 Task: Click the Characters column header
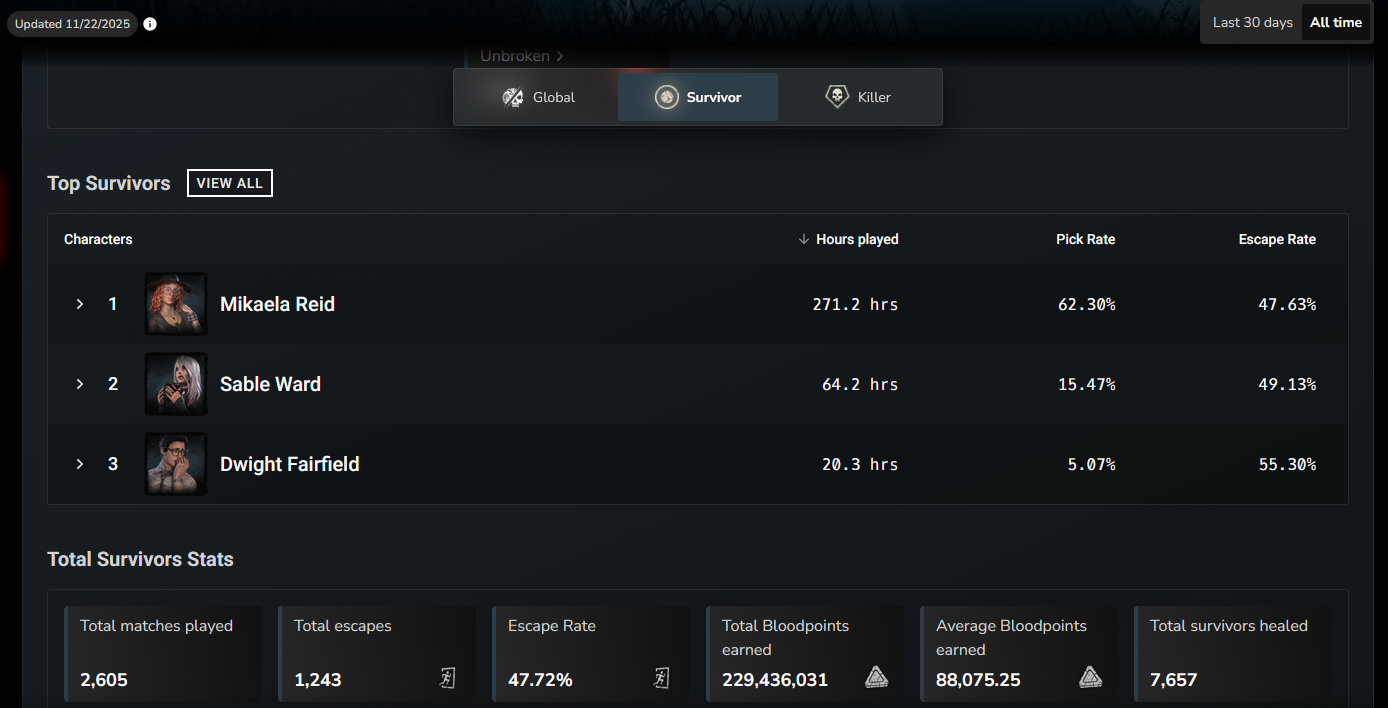coord(98,239)
